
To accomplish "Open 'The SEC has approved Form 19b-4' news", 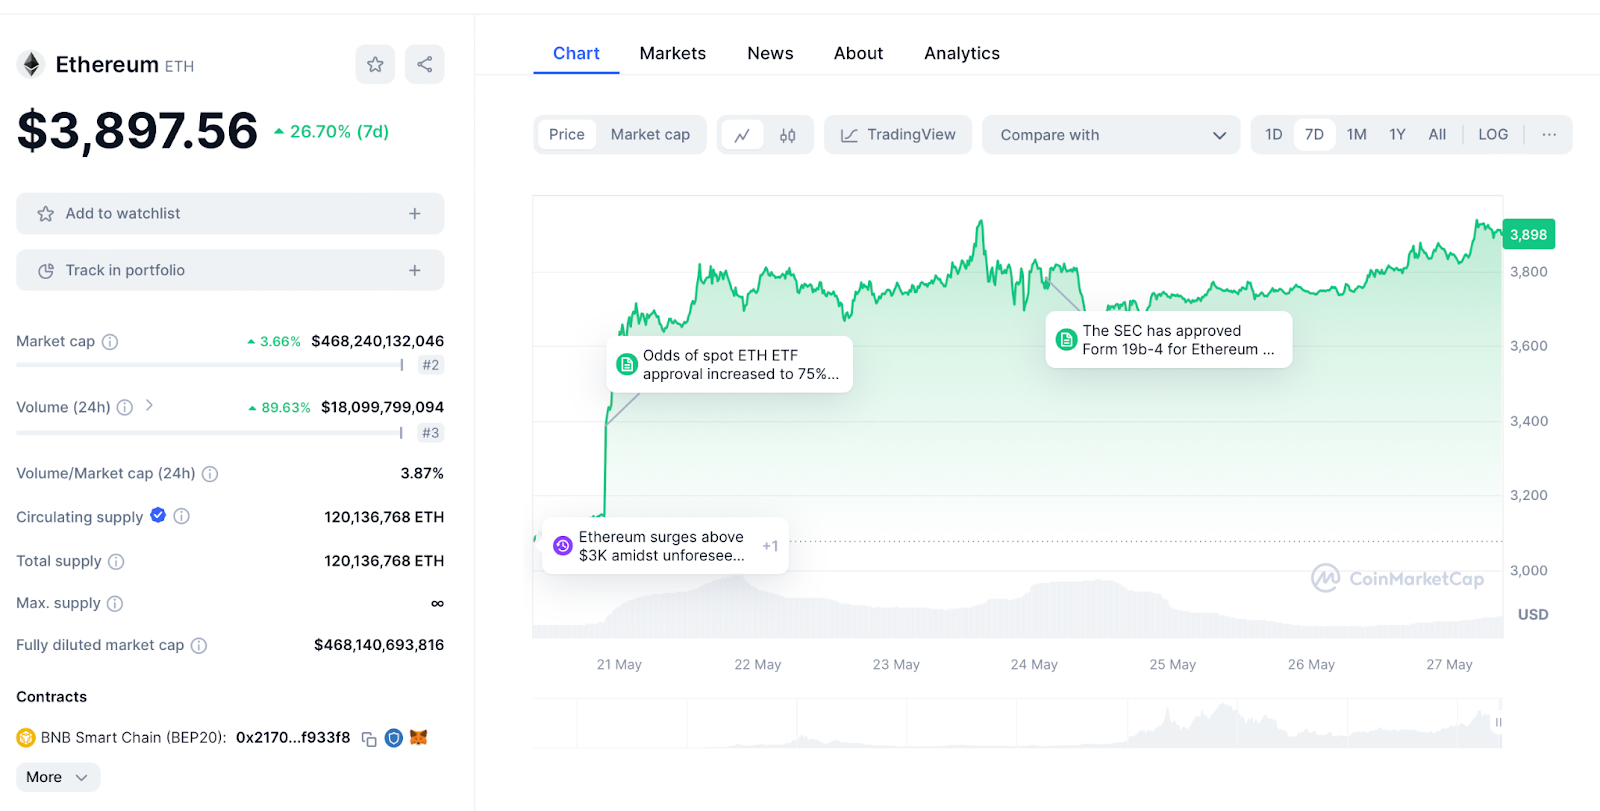I will tap(1169, 340).
